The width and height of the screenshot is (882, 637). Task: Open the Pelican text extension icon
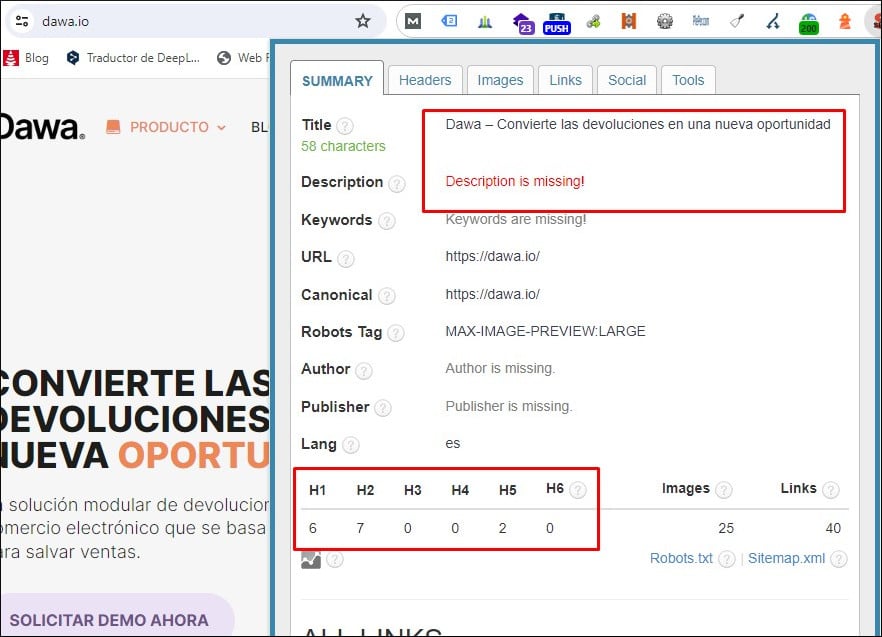pos(700,21)
